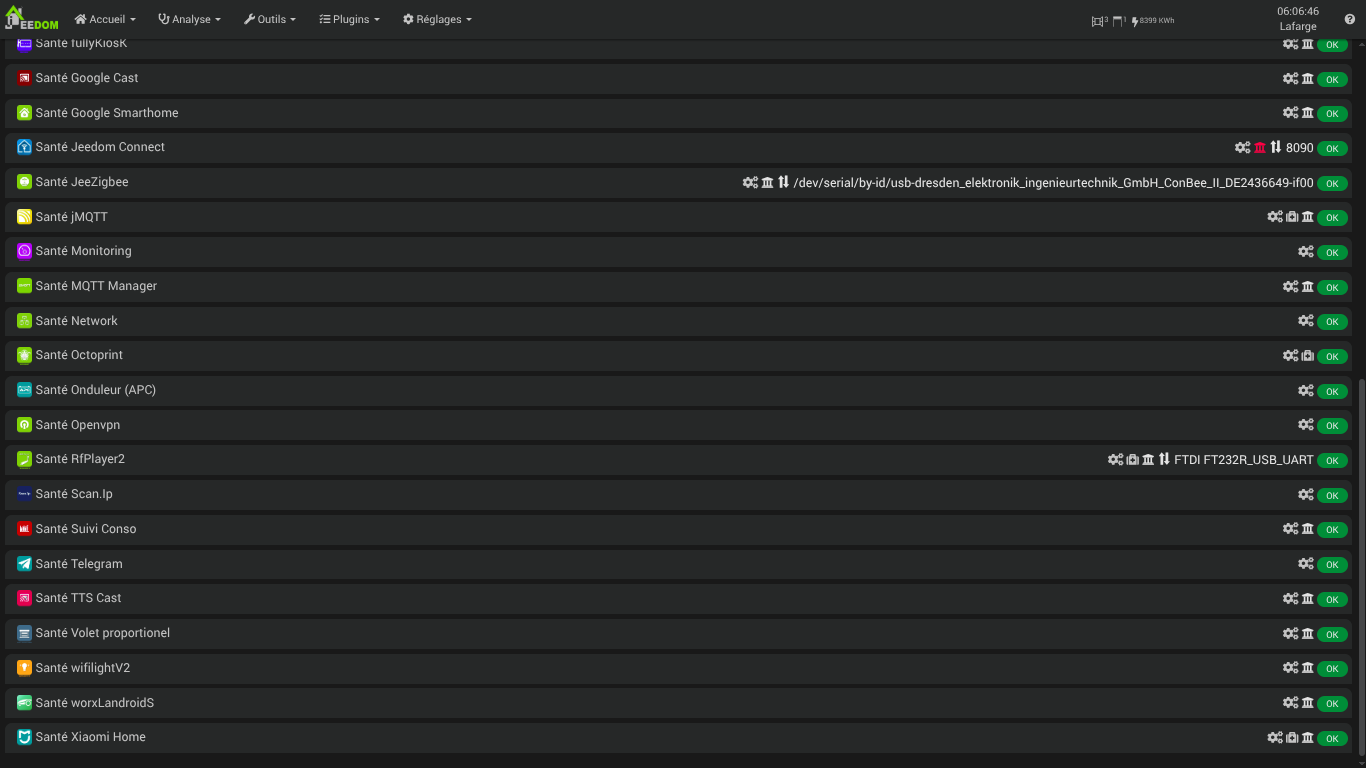This screenshot has width=1366, height=768.
Task: Click the bank icon in Google Smarthome row
Action: click(x=1308, y=113)
